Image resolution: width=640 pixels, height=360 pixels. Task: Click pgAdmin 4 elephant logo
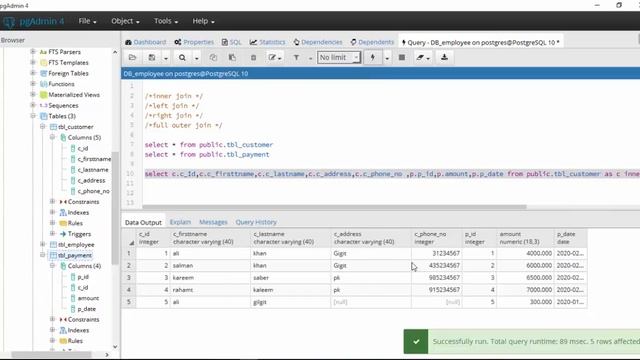[x=9, y=21]
